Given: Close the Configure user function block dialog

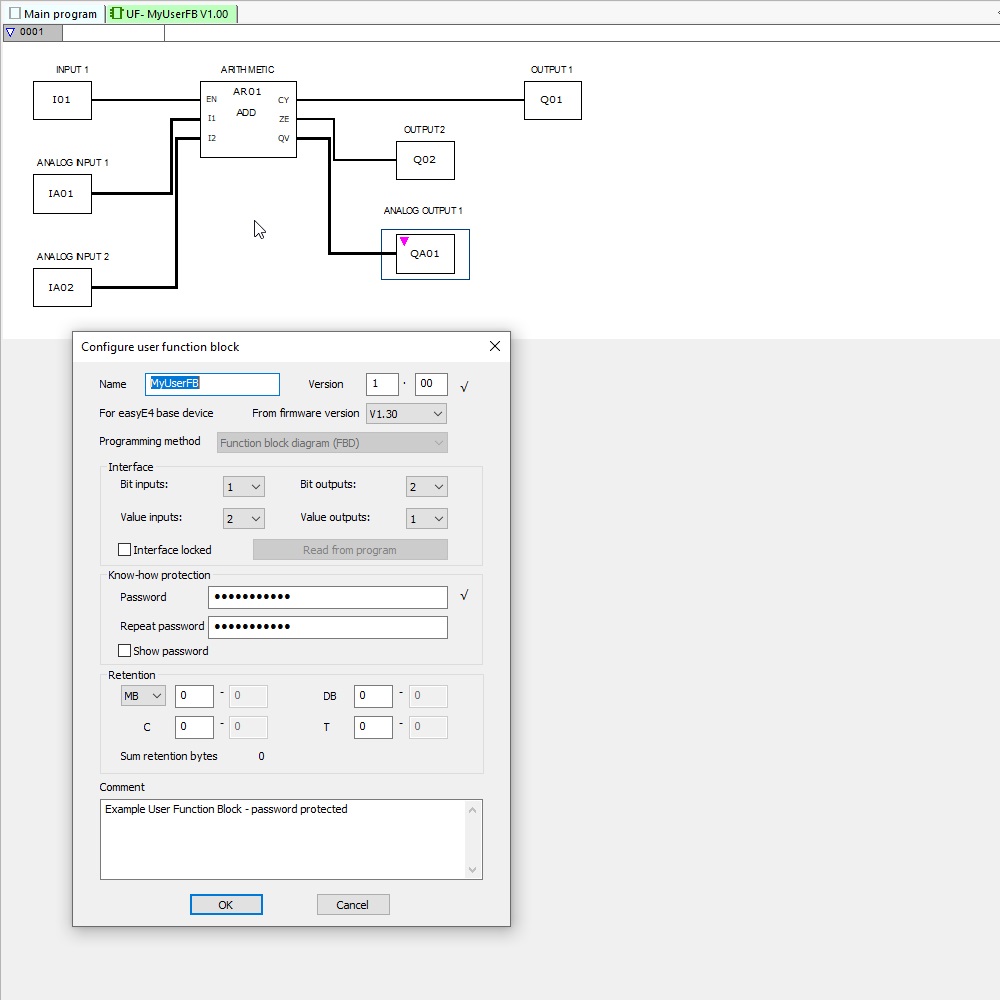Looking at the screenshot, I should [x=495, y=346].
